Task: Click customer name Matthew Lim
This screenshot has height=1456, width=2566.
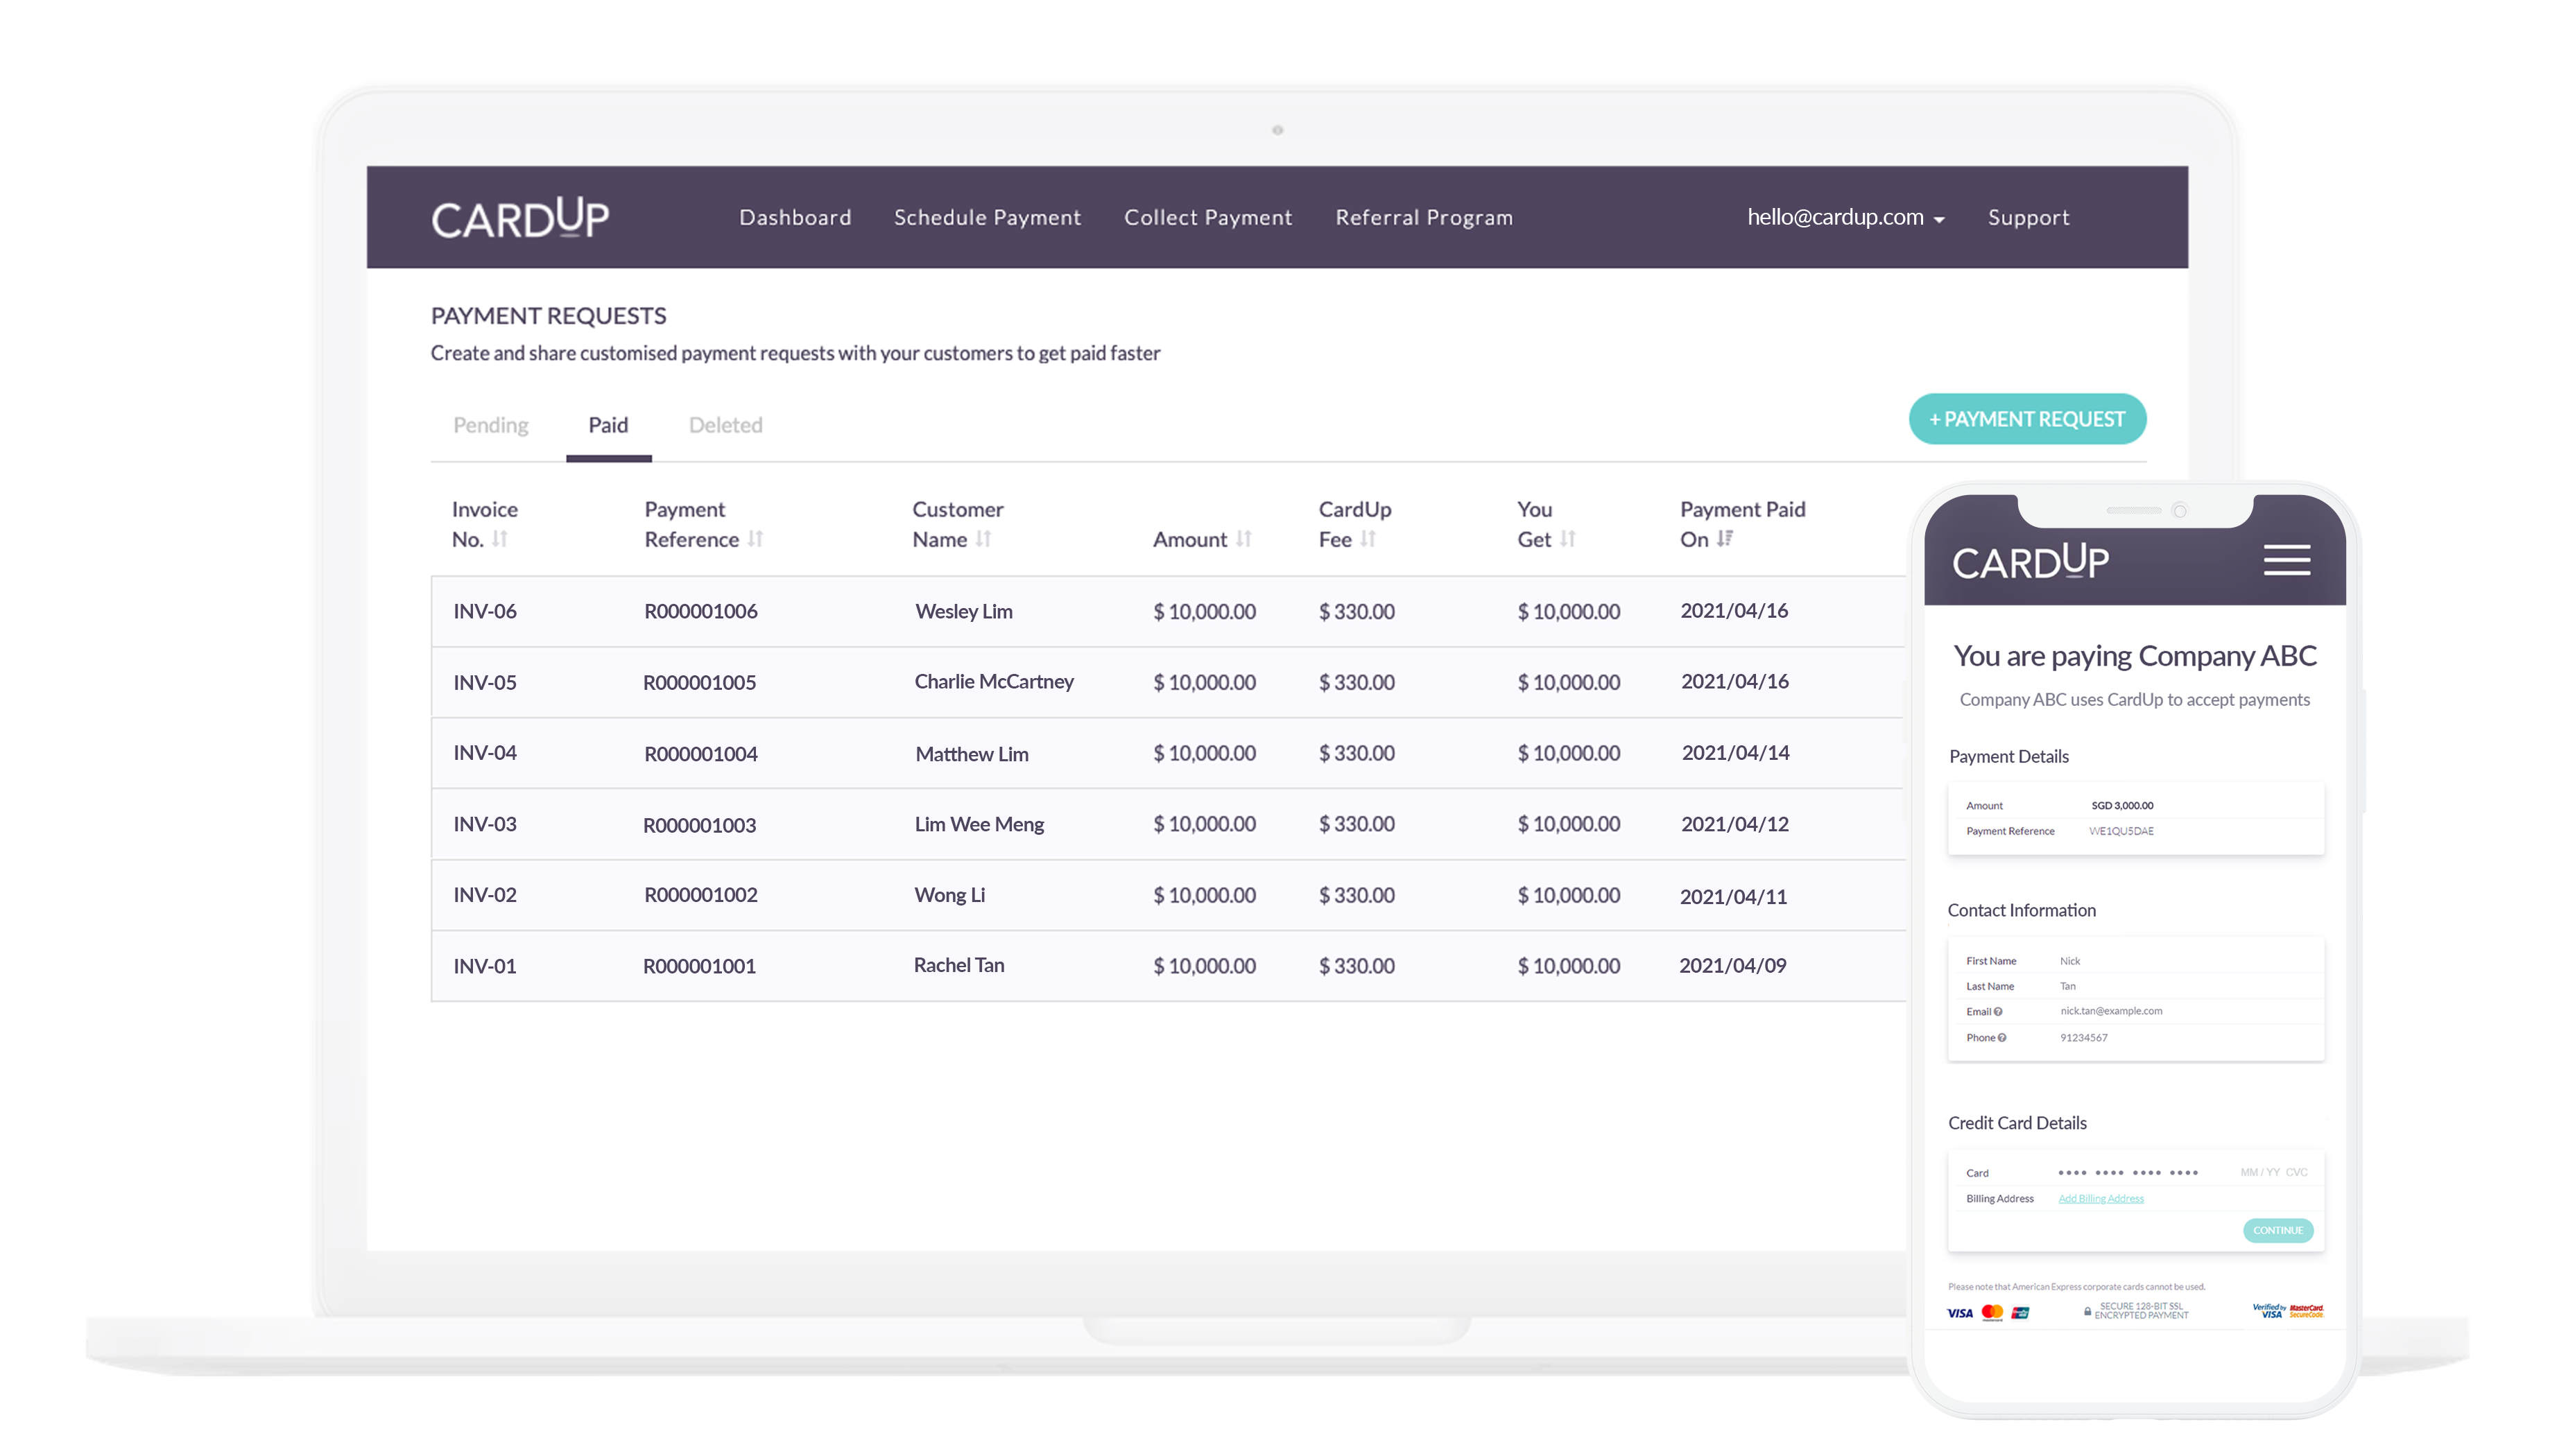Action: pyautogui.click(x=971, y=754)
